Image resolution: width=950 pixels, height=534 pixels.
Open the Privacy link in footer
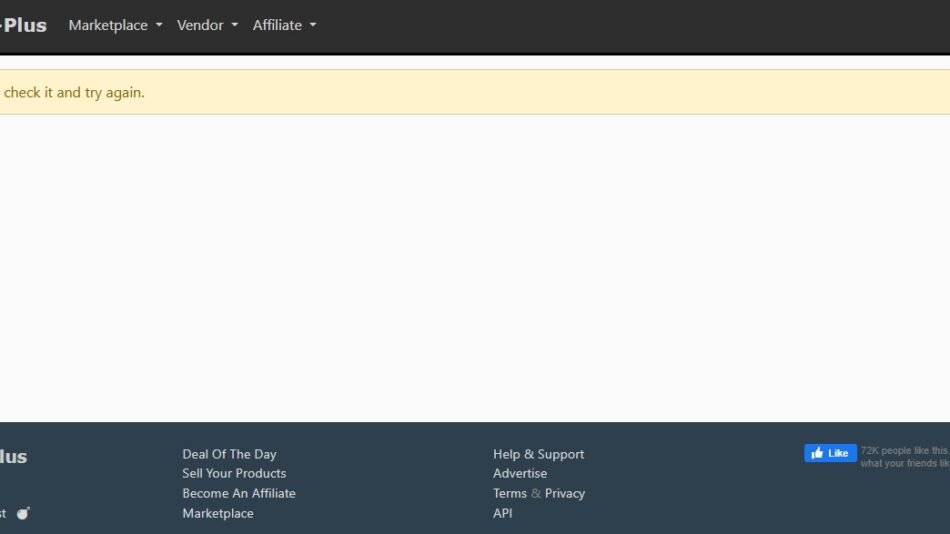565,493
